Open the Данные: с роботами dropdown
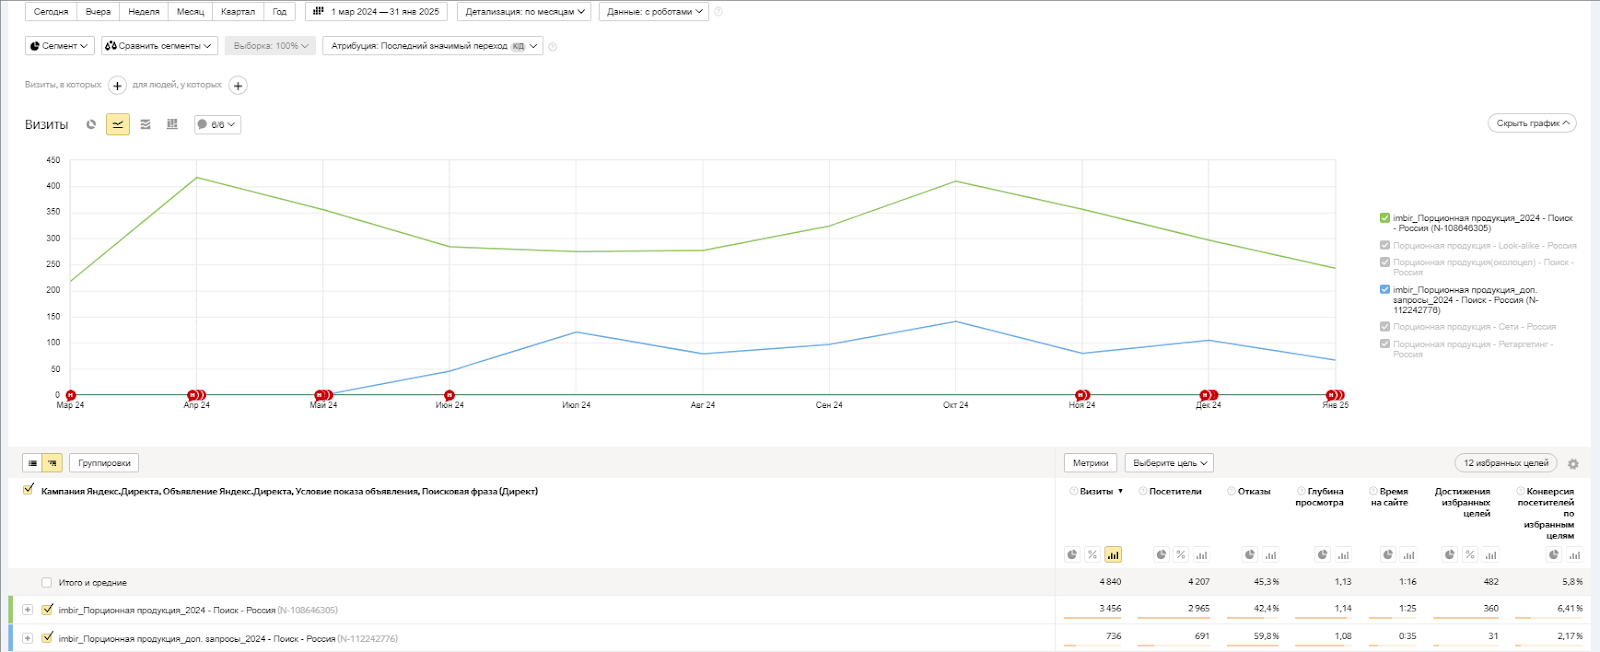 (654, 12)
